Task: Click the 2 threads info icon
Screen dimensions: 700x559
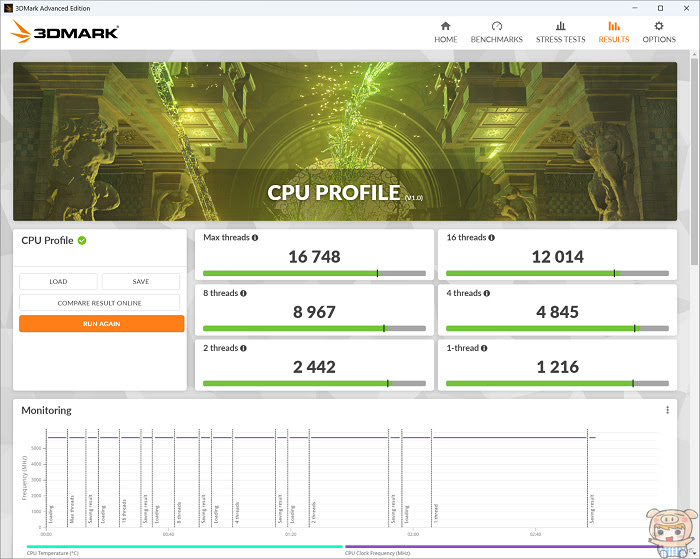Action: click(x=243, y=348)
